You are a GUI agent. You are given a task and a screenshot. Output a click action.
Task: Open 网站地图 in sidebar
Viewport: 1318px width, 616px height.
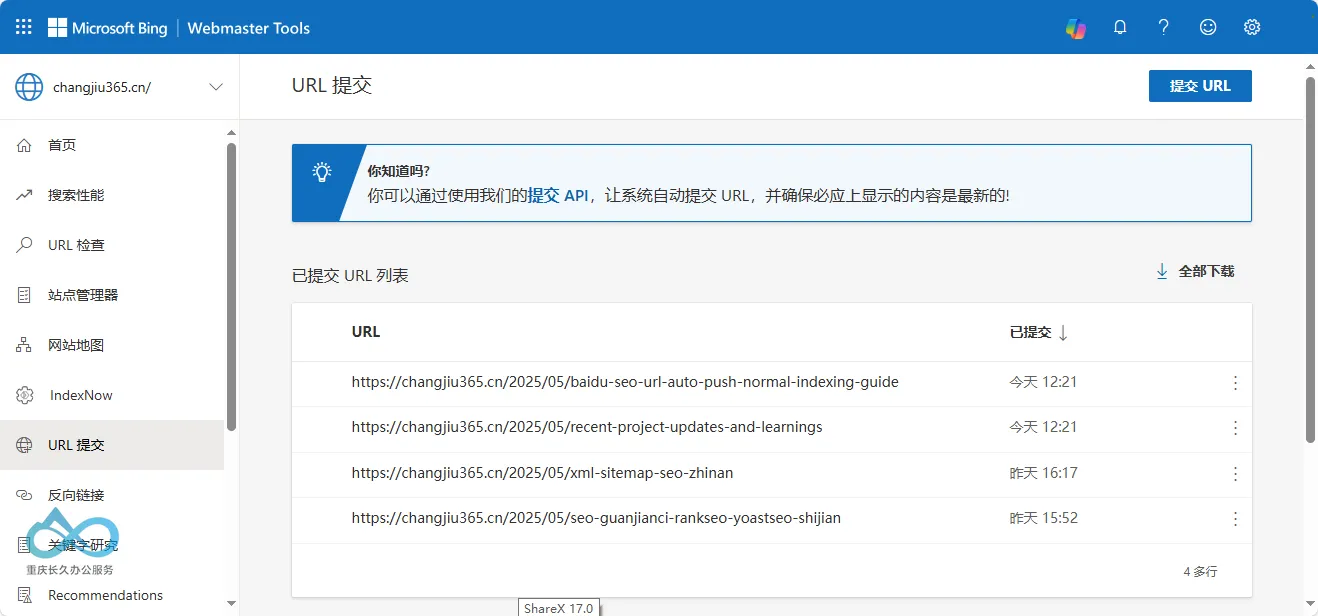(x=112, y=345)
